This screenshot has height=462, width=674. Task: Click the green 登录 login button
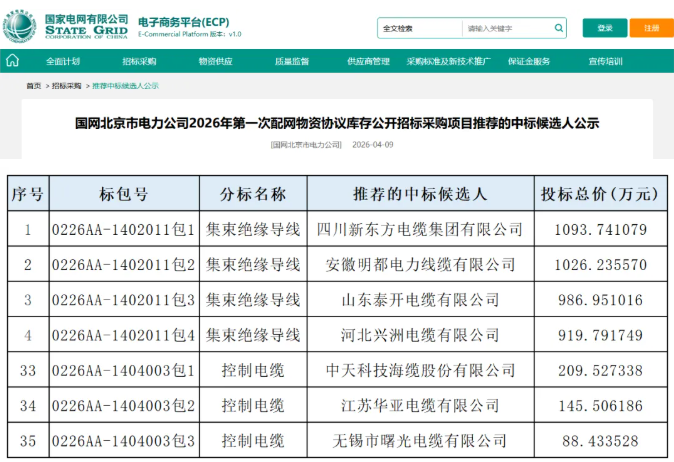click(605, 28)
